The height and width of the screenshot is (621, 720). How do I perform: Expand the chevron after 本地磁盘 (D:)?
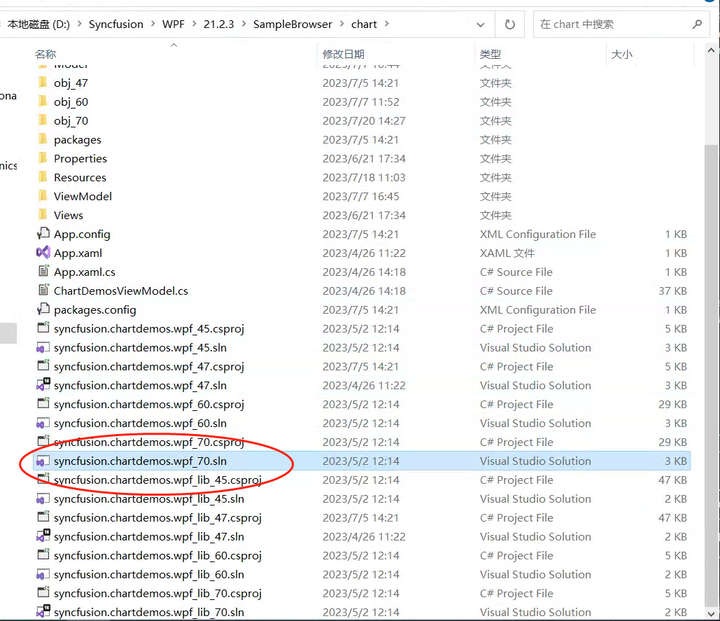point(79,24)
